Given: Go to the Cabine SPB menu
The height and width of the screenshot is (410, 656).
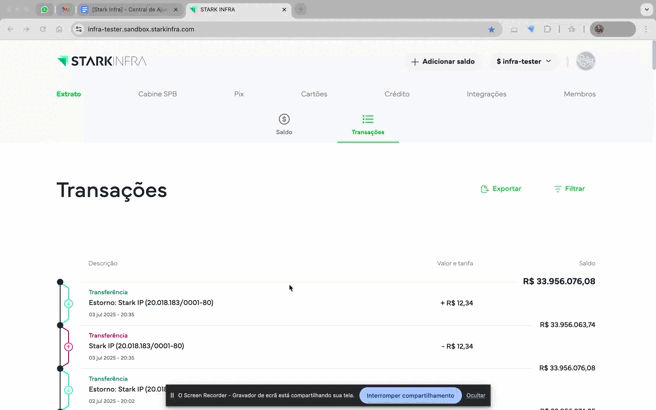Looking at the screenshot, I should pyautogui.click(x=157, y=94).
